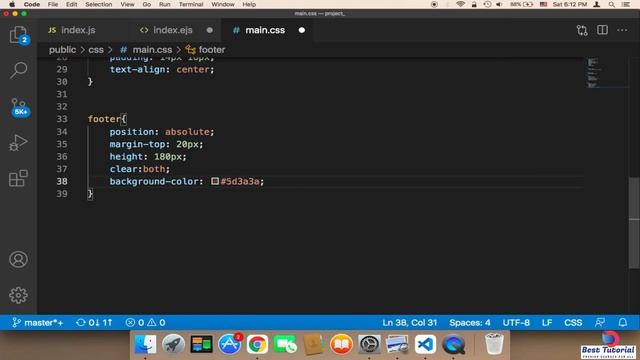Change indentation via Spaces: 4
640x360 pixels.
click(x=470, y=322)
